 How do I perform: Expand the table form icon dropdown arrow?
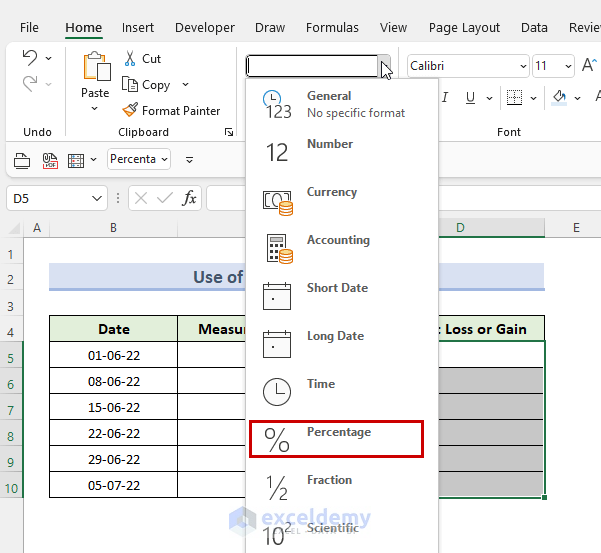94,159
